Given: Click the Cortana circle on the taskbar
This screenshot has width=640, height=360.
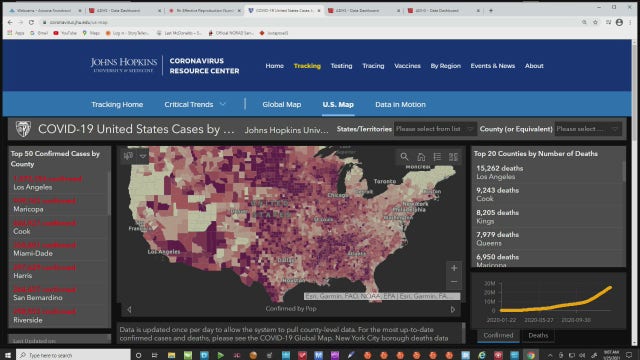Looking at the screenshot, I should click(138, 355).
